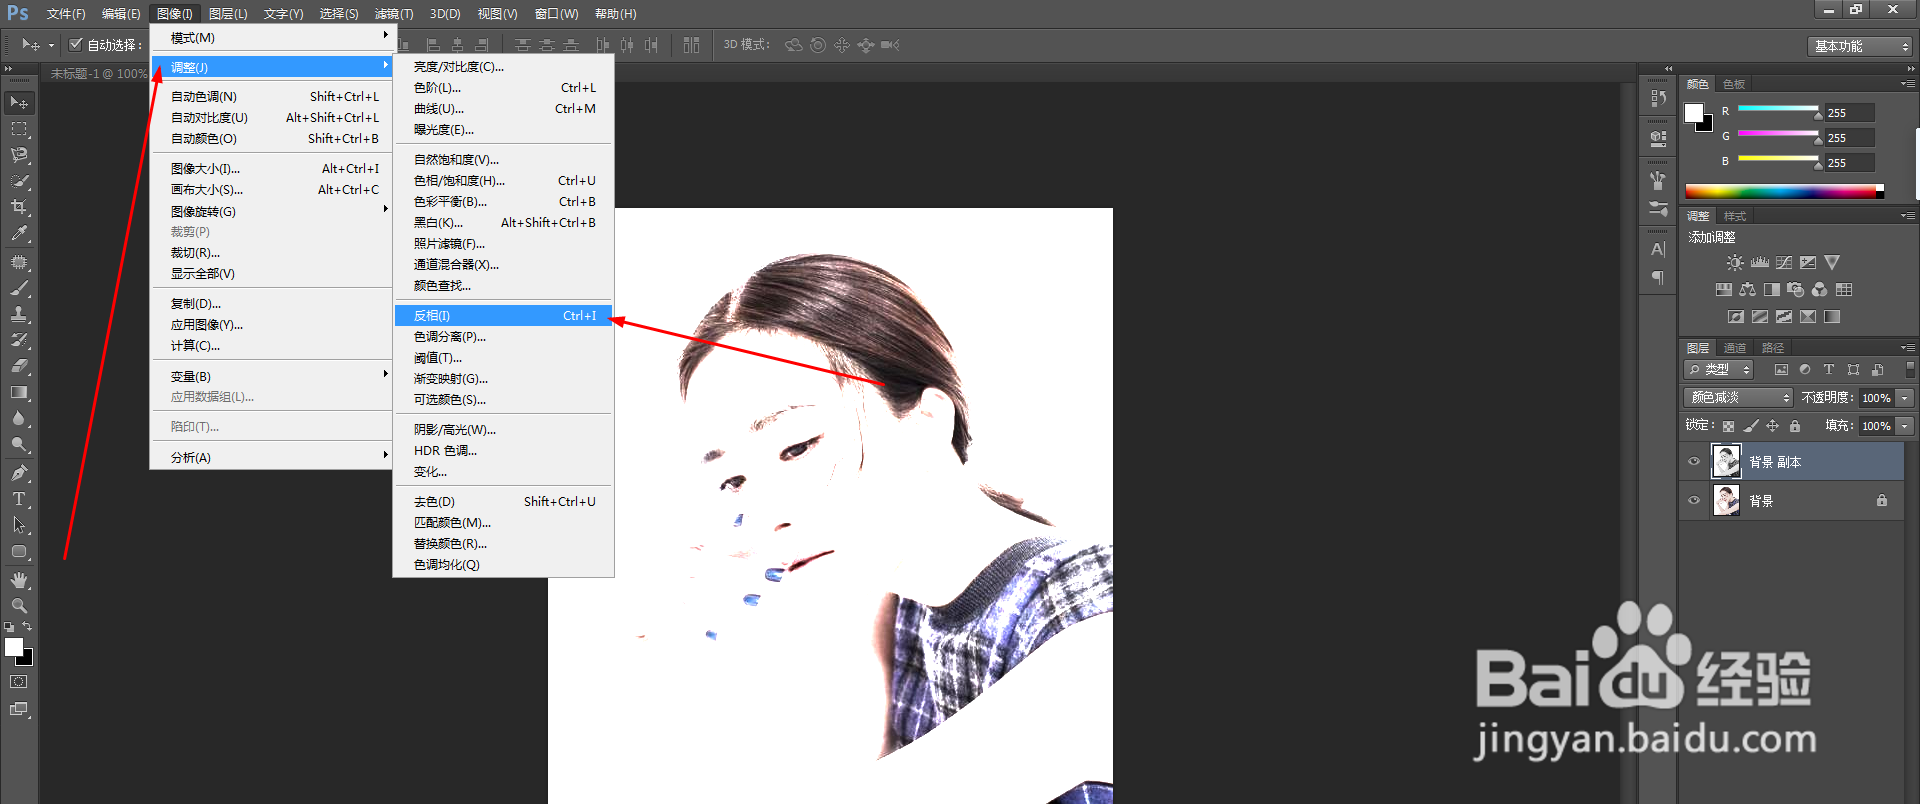
Task: Add a Brightness/Contrast adjustment from Adjustments panel
Action: click(x=1735, y=263)
